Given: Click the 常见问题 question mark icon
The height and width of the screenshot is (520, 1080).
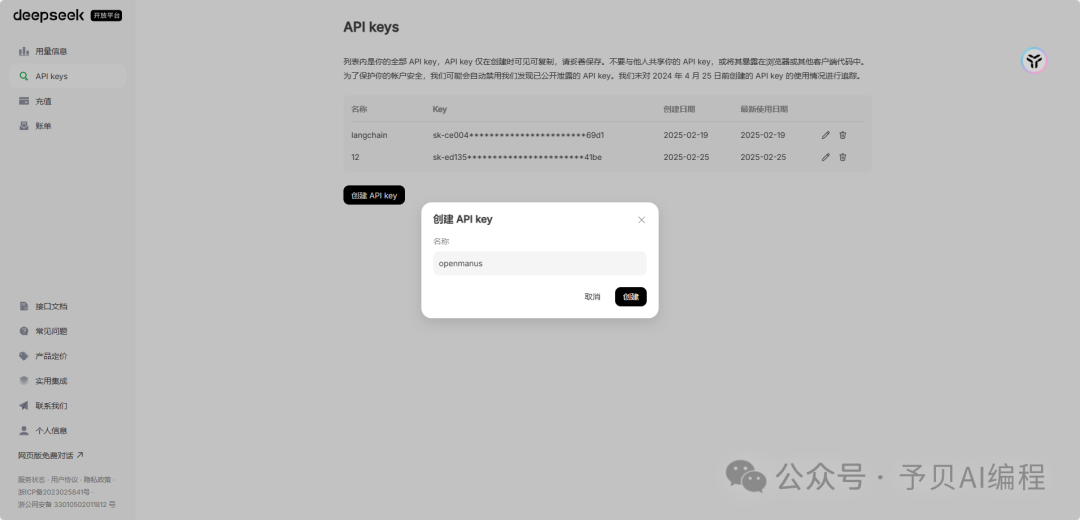Looking at the screenshot, I should 23,331.
